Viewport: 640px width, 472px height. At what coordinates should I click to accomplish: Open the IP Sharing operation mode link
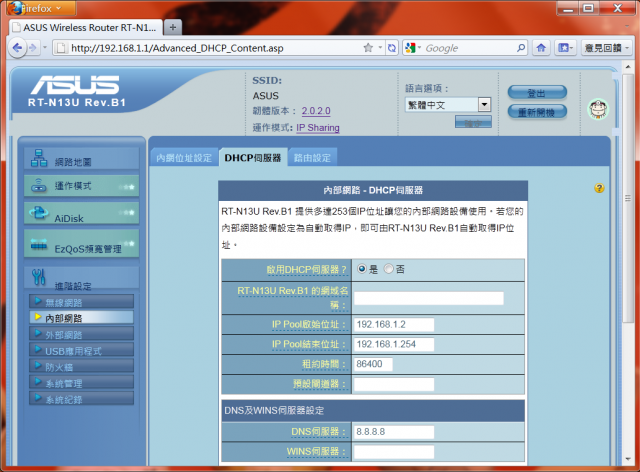pyautogui.click(x=318, y=128)
